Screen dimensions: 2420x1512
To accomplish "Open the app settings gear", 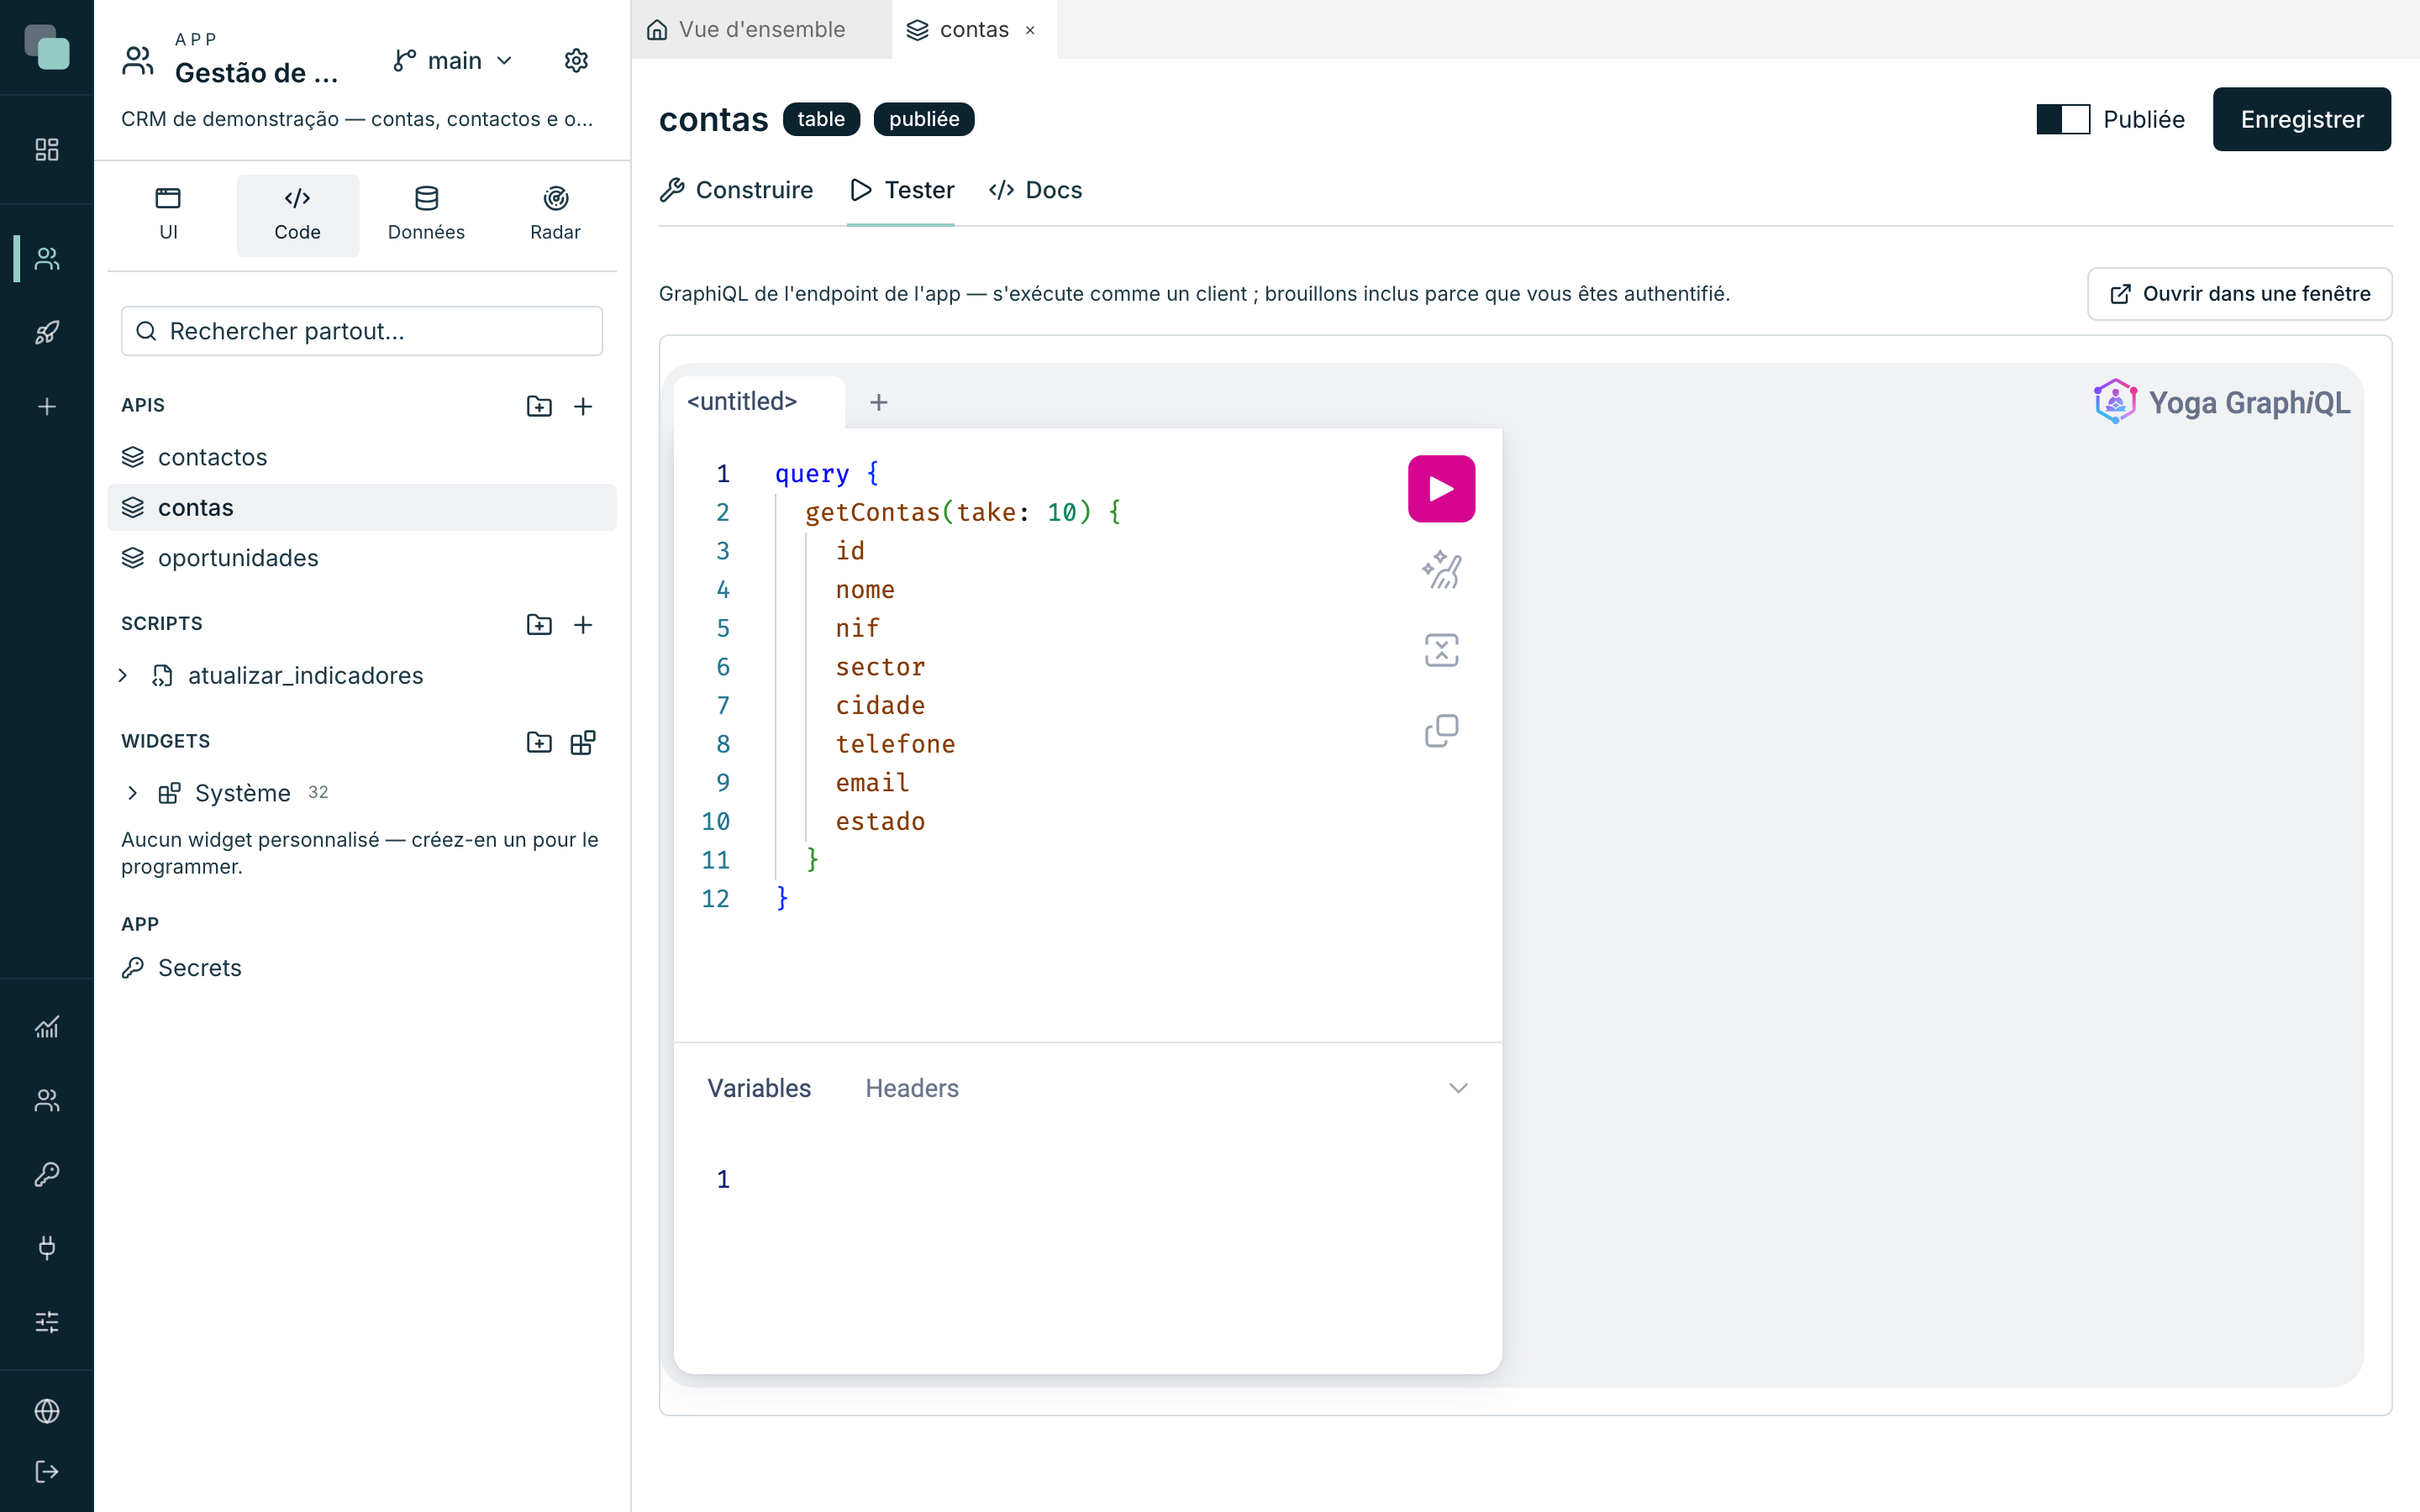I will pyautogui.click(x=576, y=61).
